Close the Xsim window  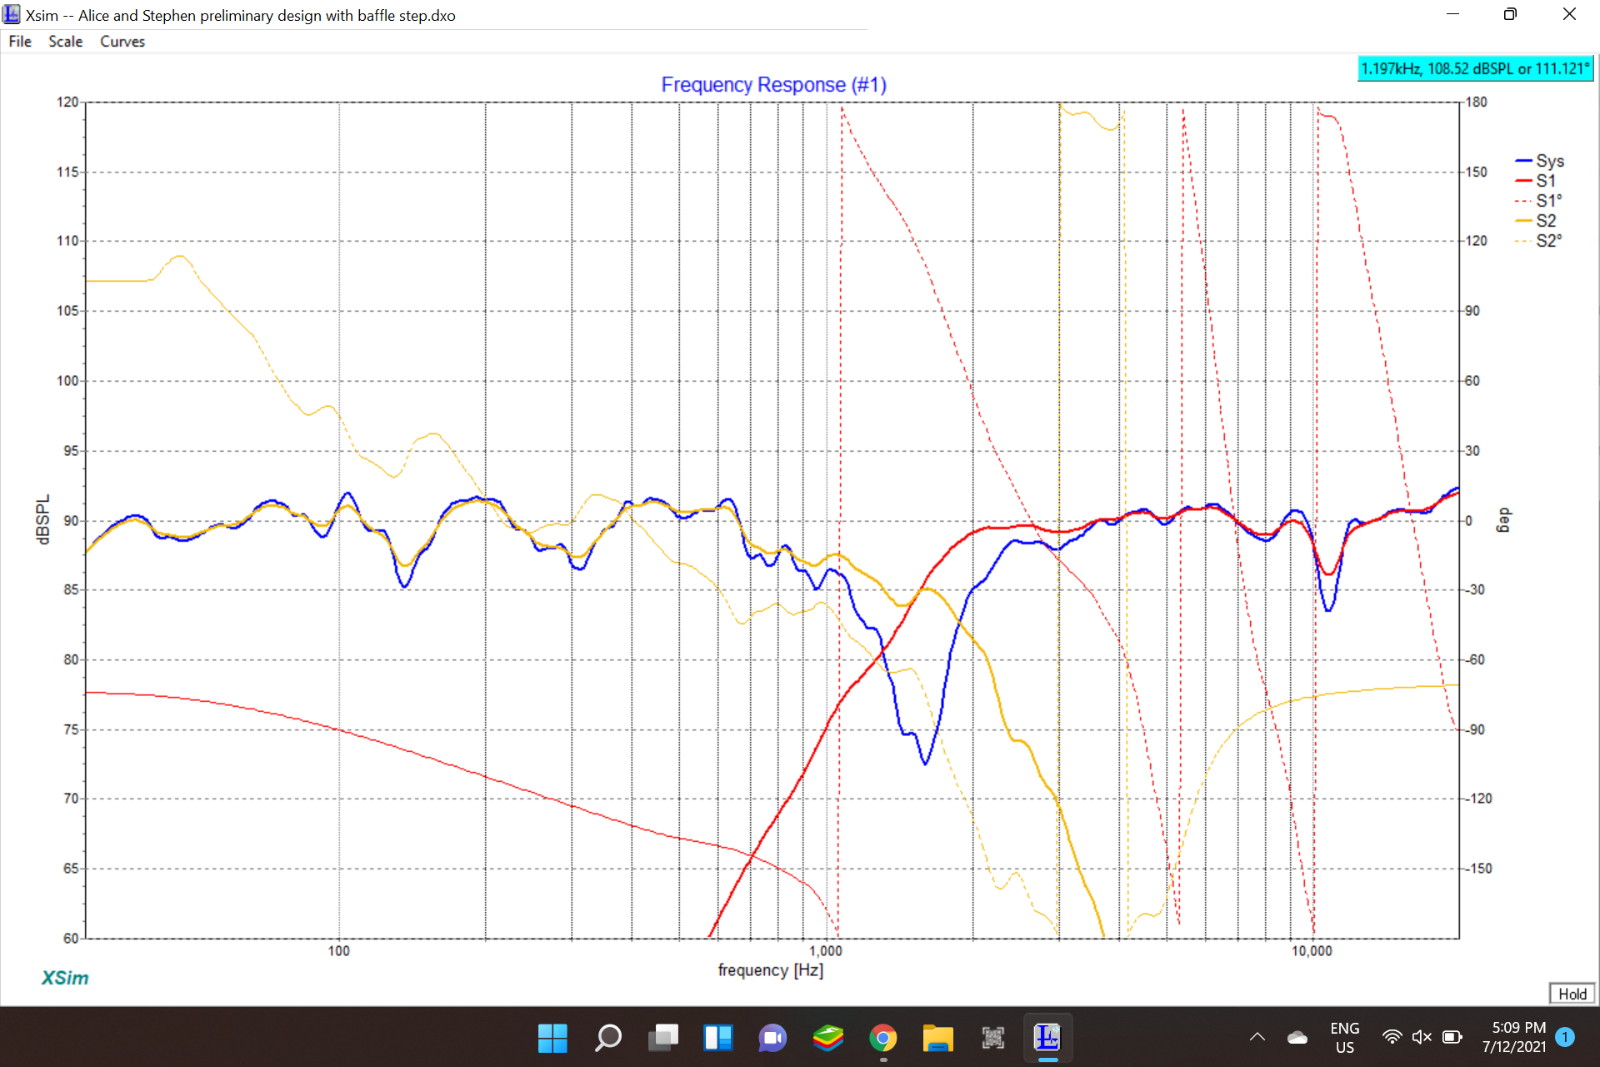(x=1569, y=14)
